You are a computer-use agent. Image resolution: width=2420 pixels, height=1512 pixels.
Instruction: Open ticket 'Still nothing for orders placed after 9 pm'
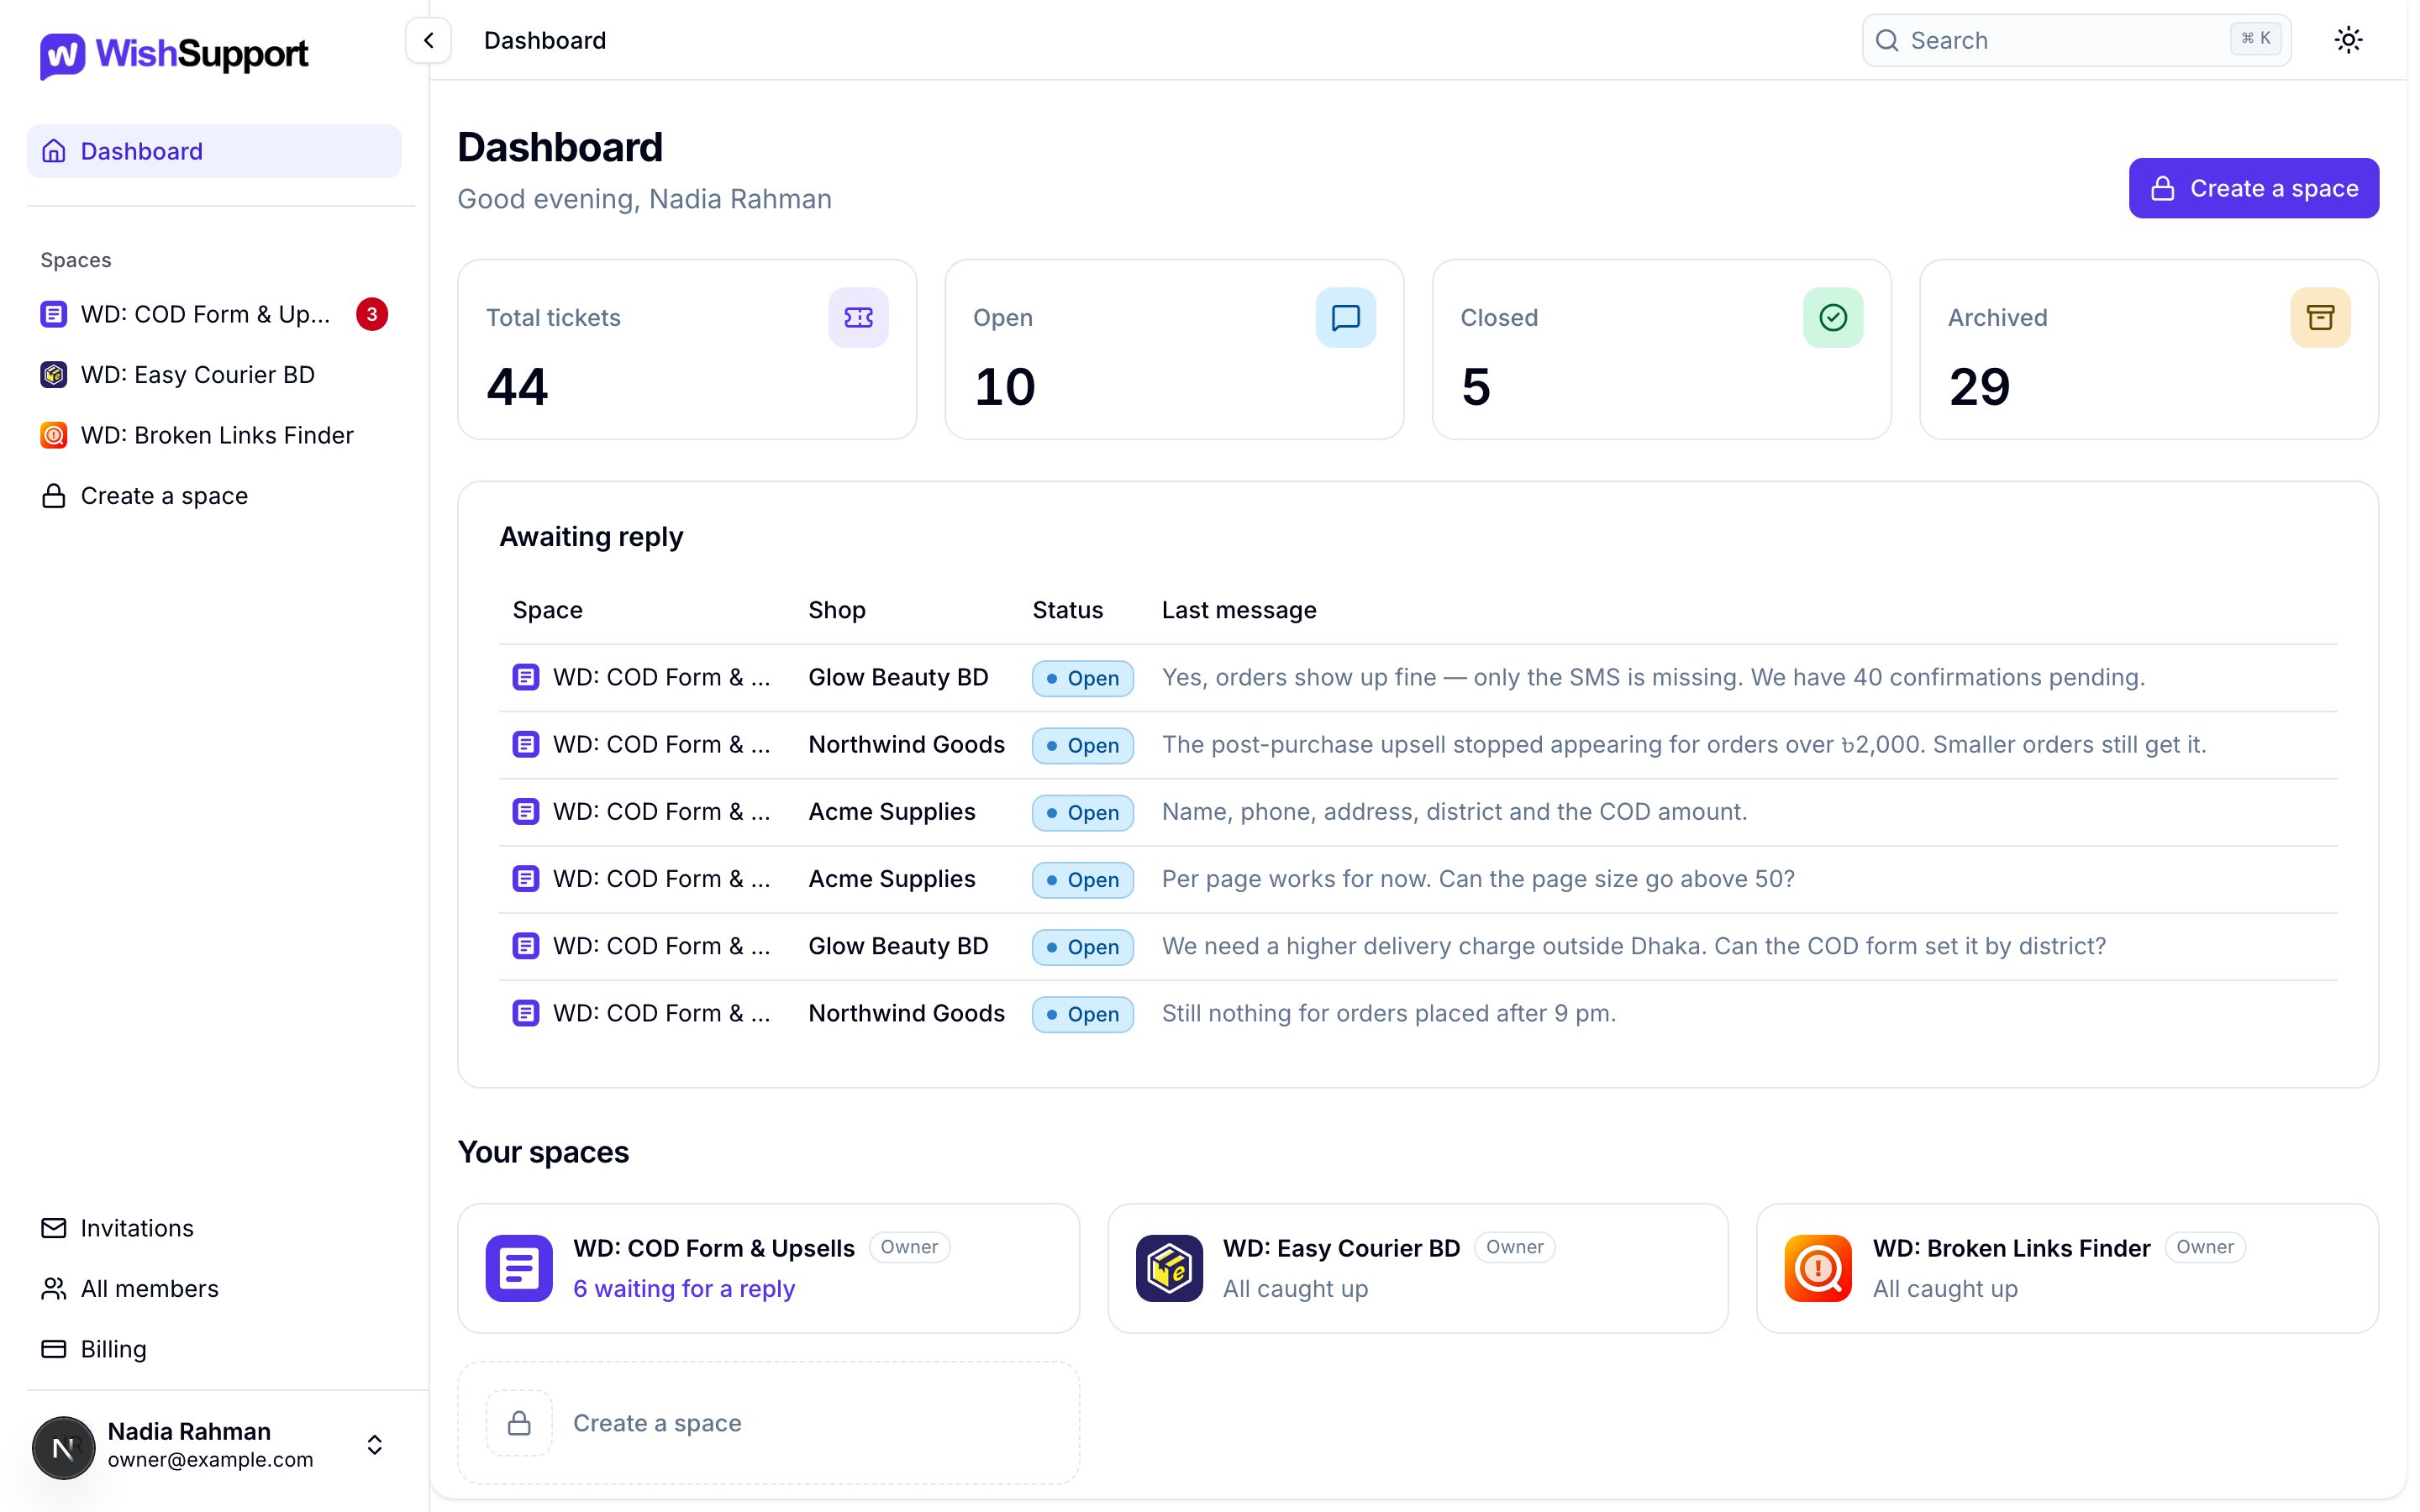(1418, 1013)
